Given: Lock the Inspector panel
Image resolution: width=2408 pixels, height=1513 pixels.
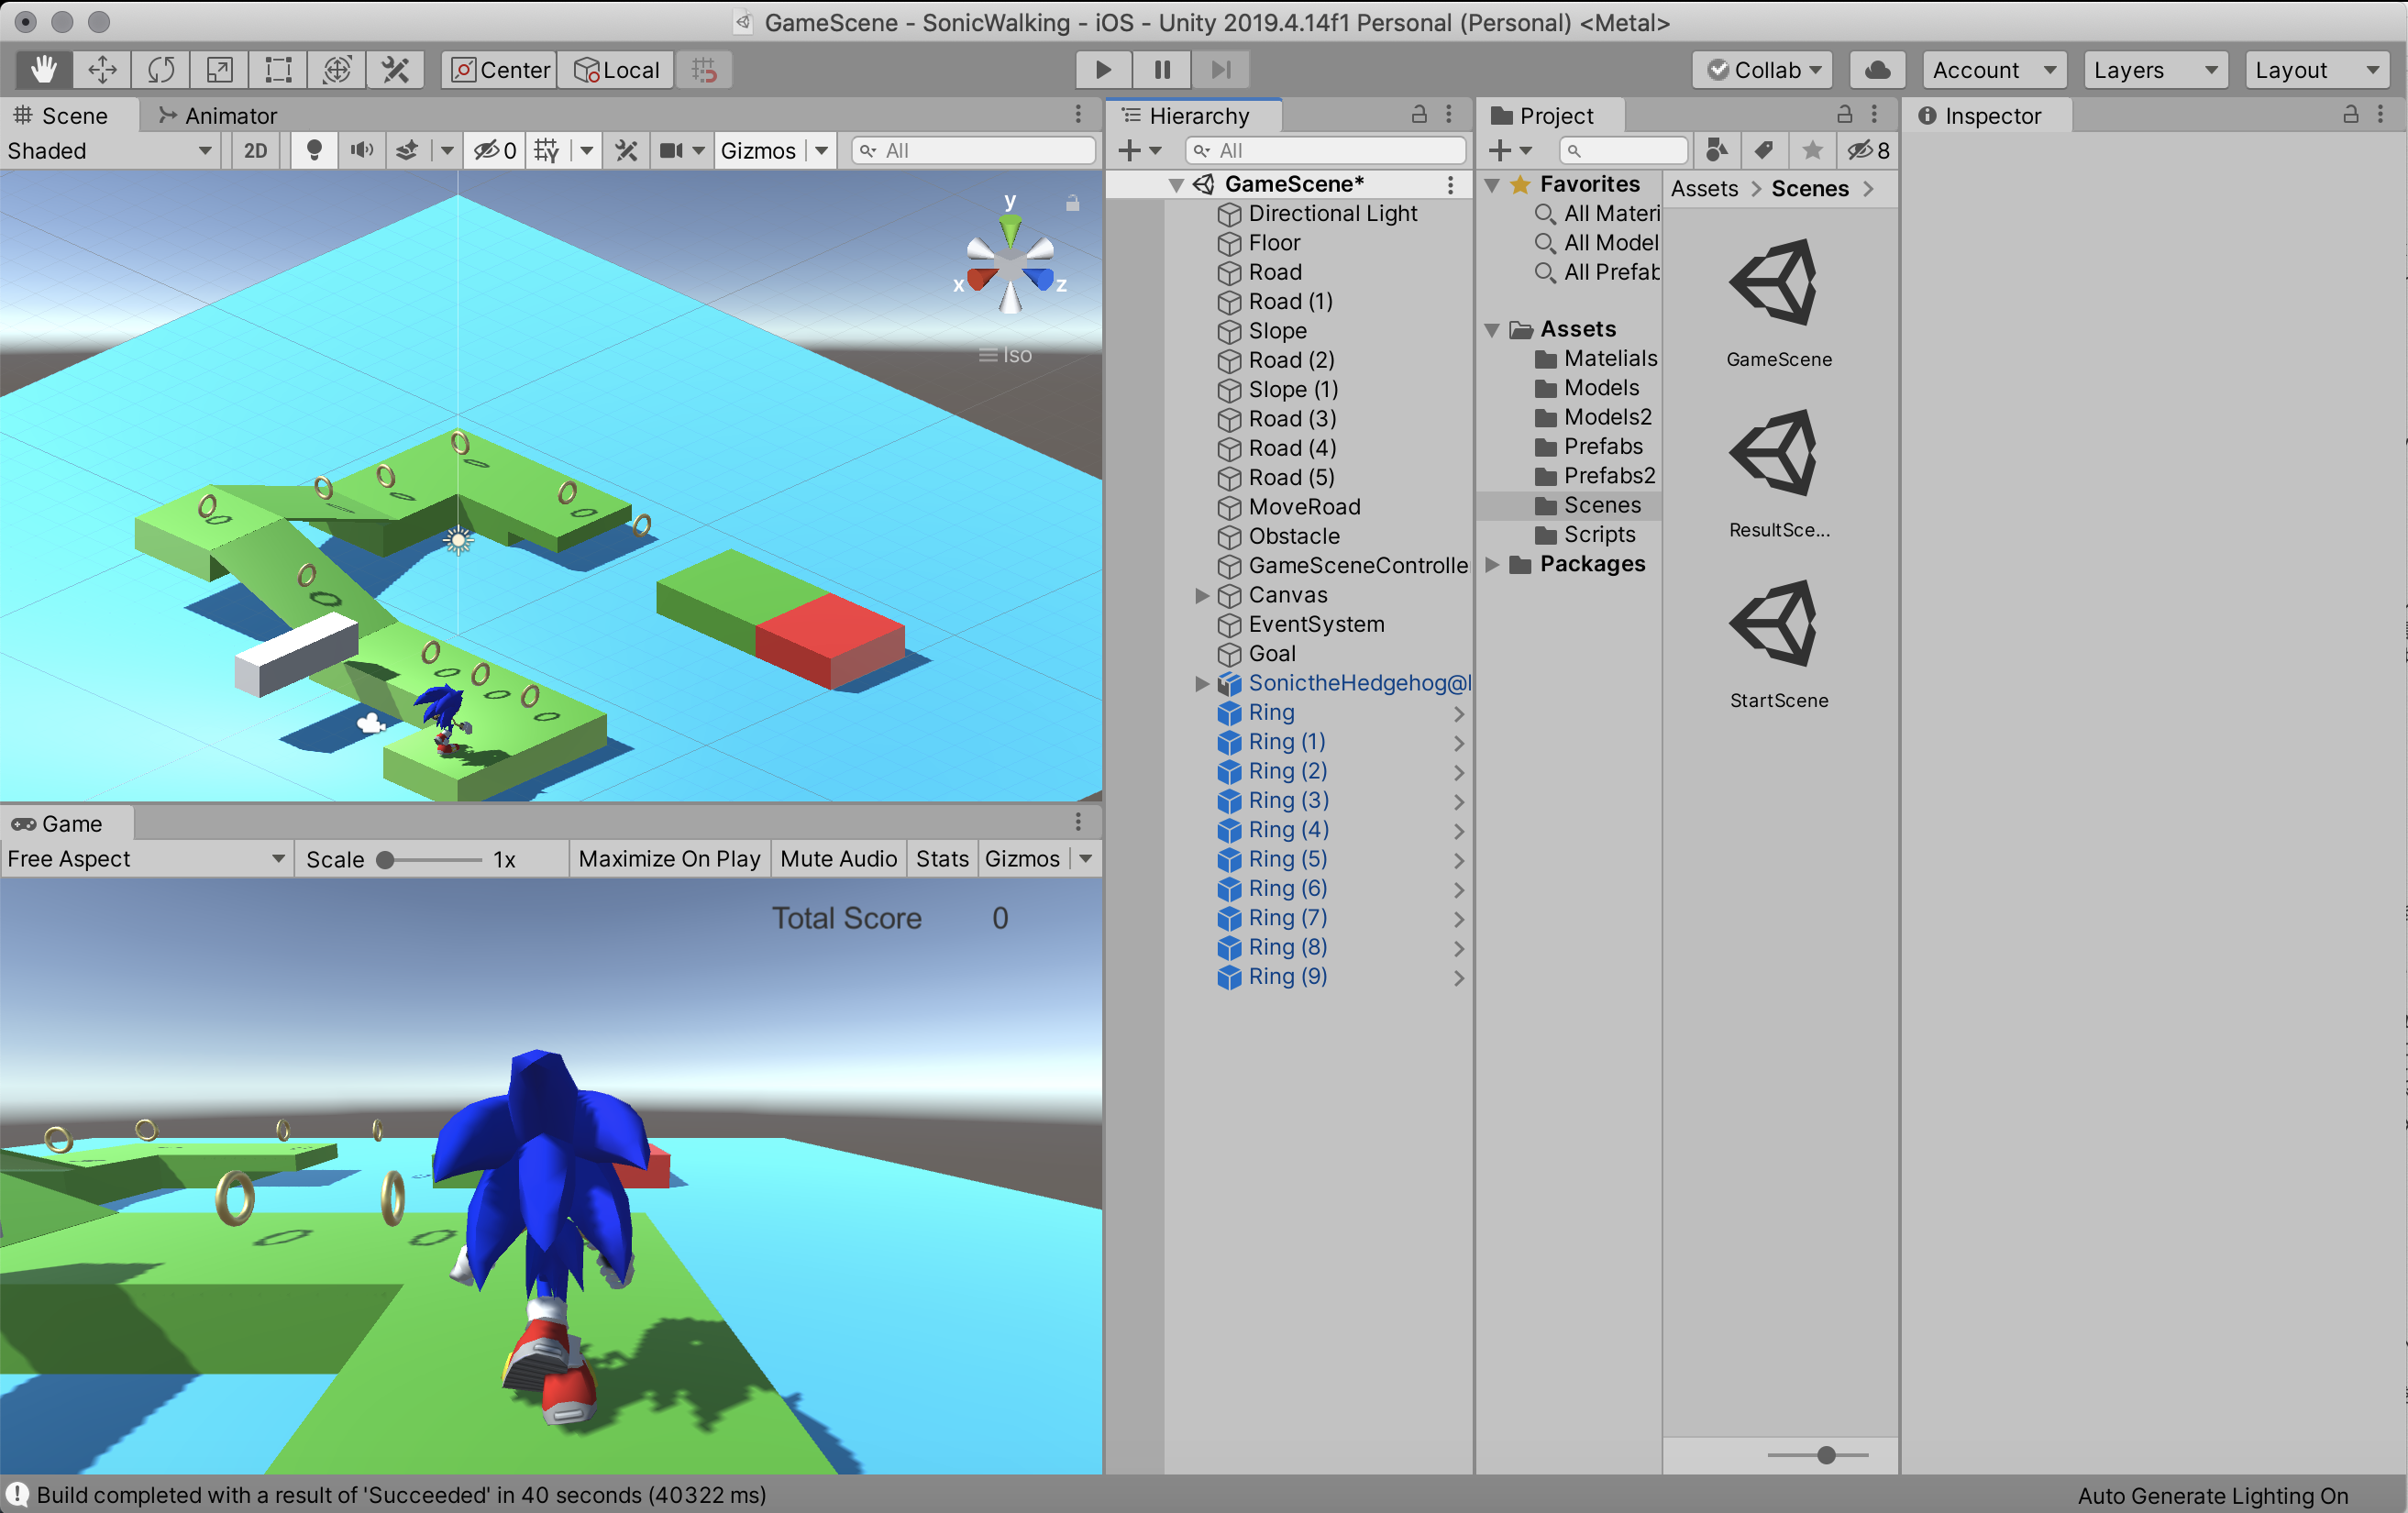Looking at the screenshot, I should (2350, 115).
